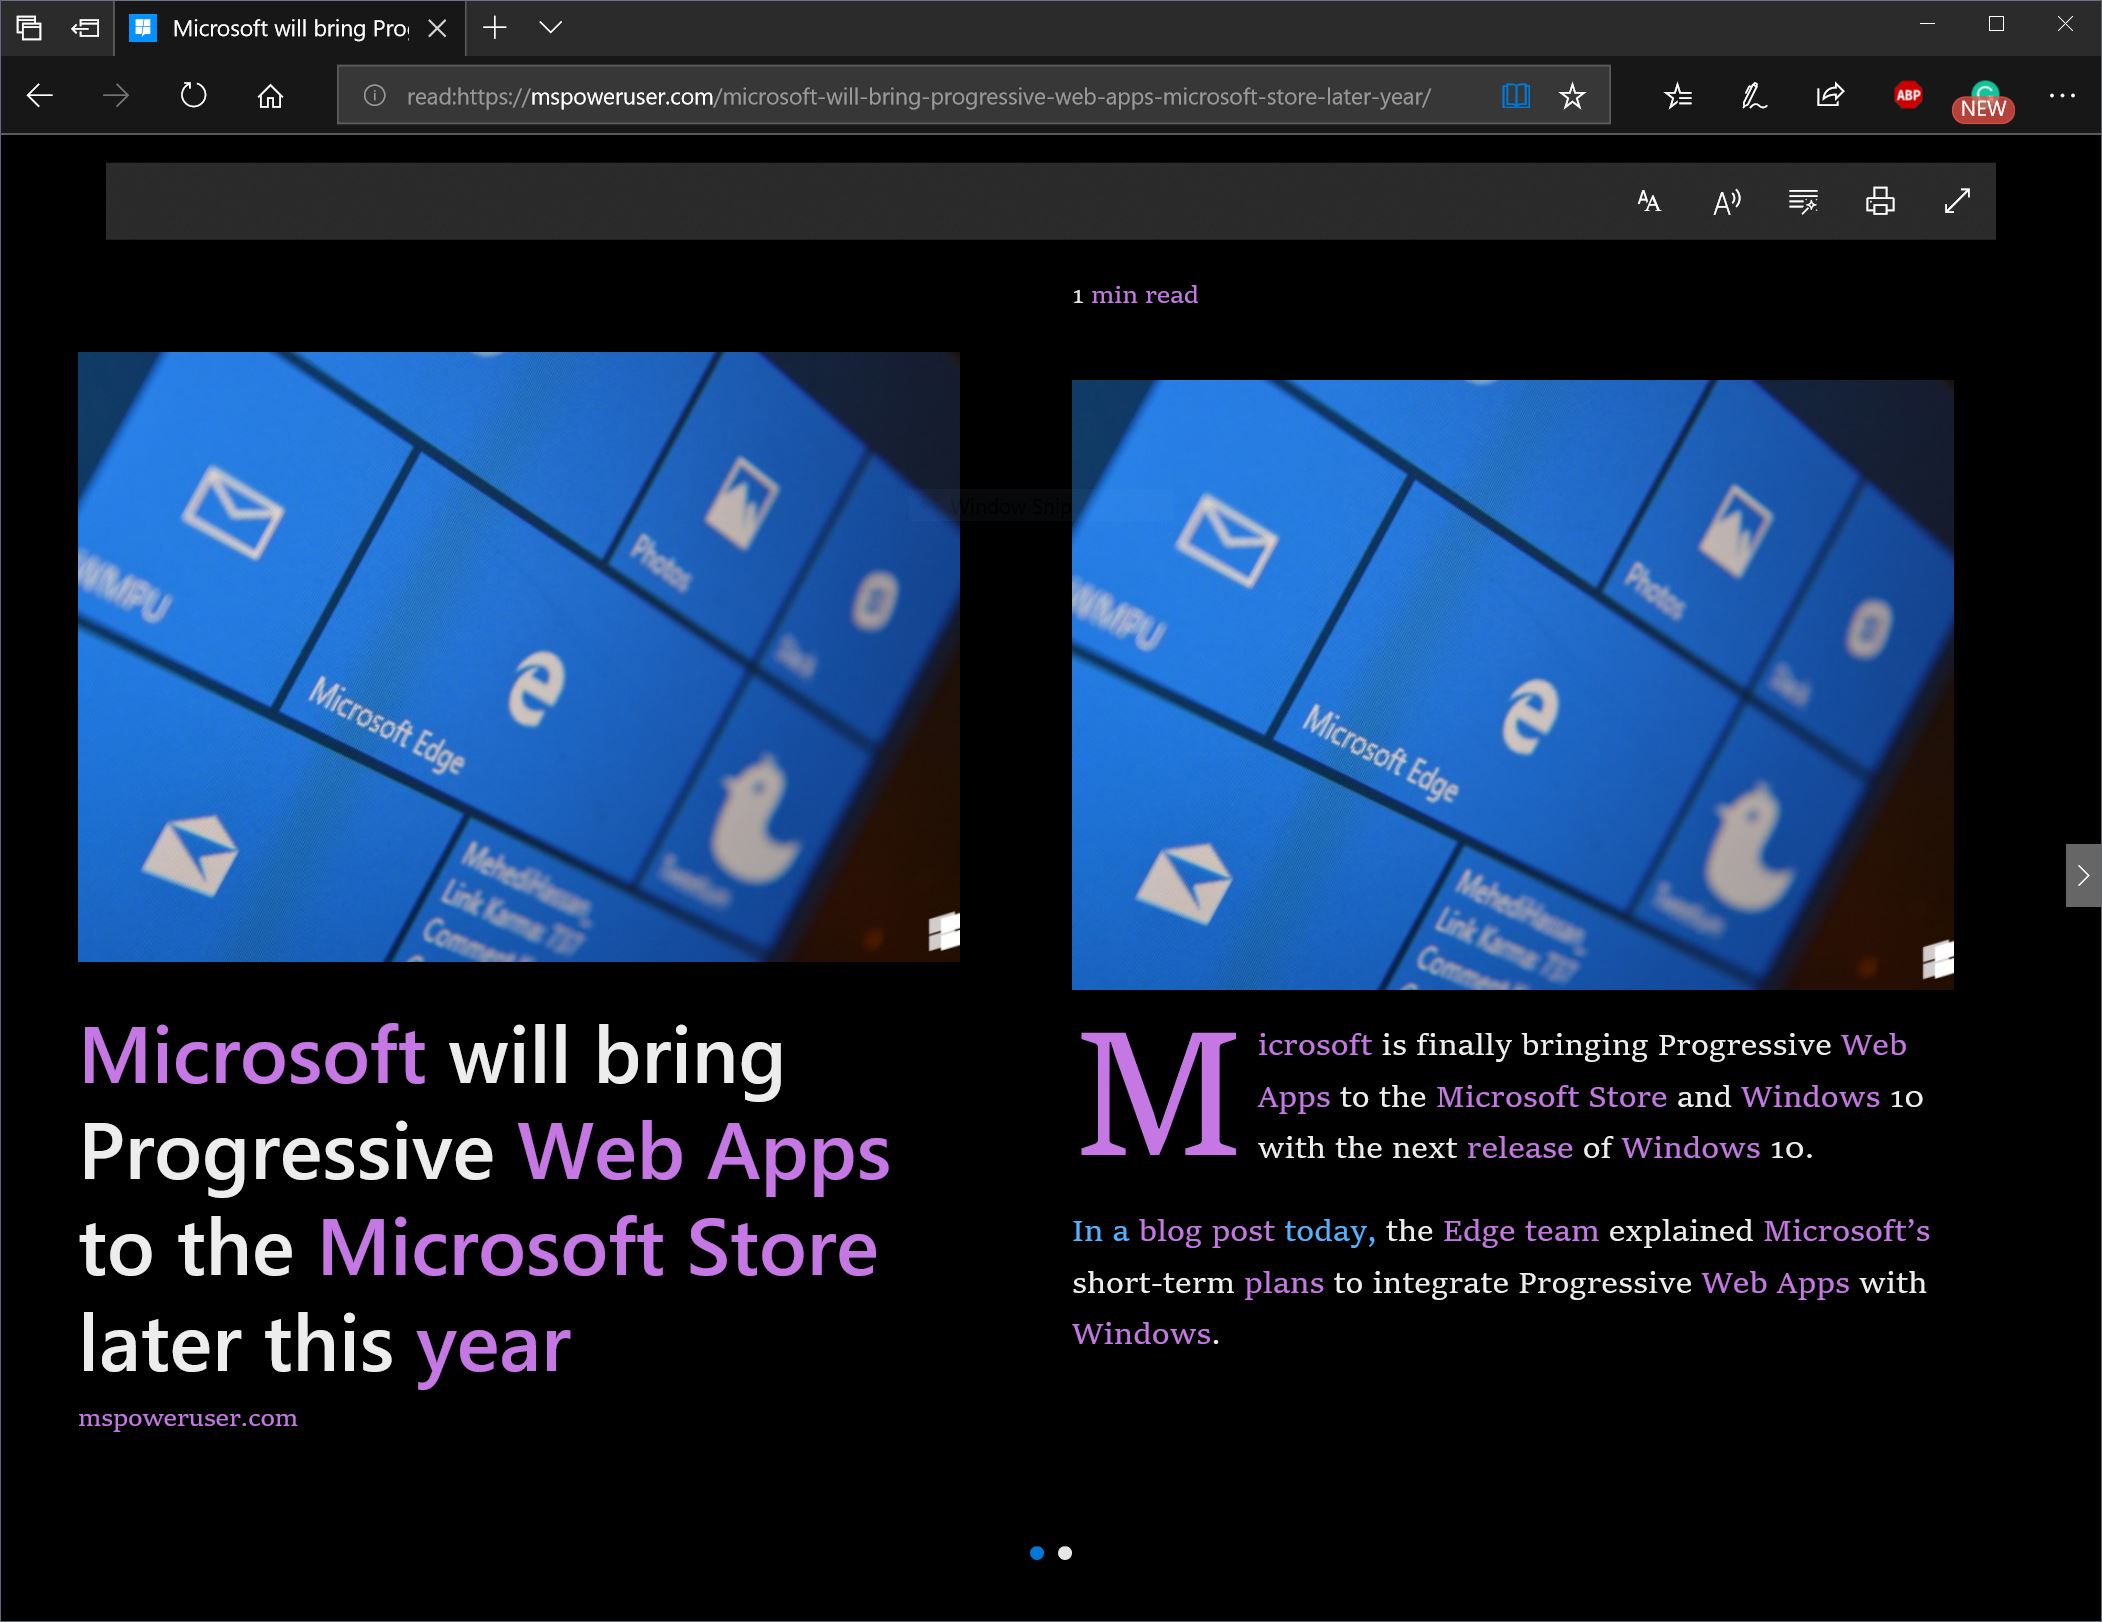
Task: Go to the home page
Action: 270,96
